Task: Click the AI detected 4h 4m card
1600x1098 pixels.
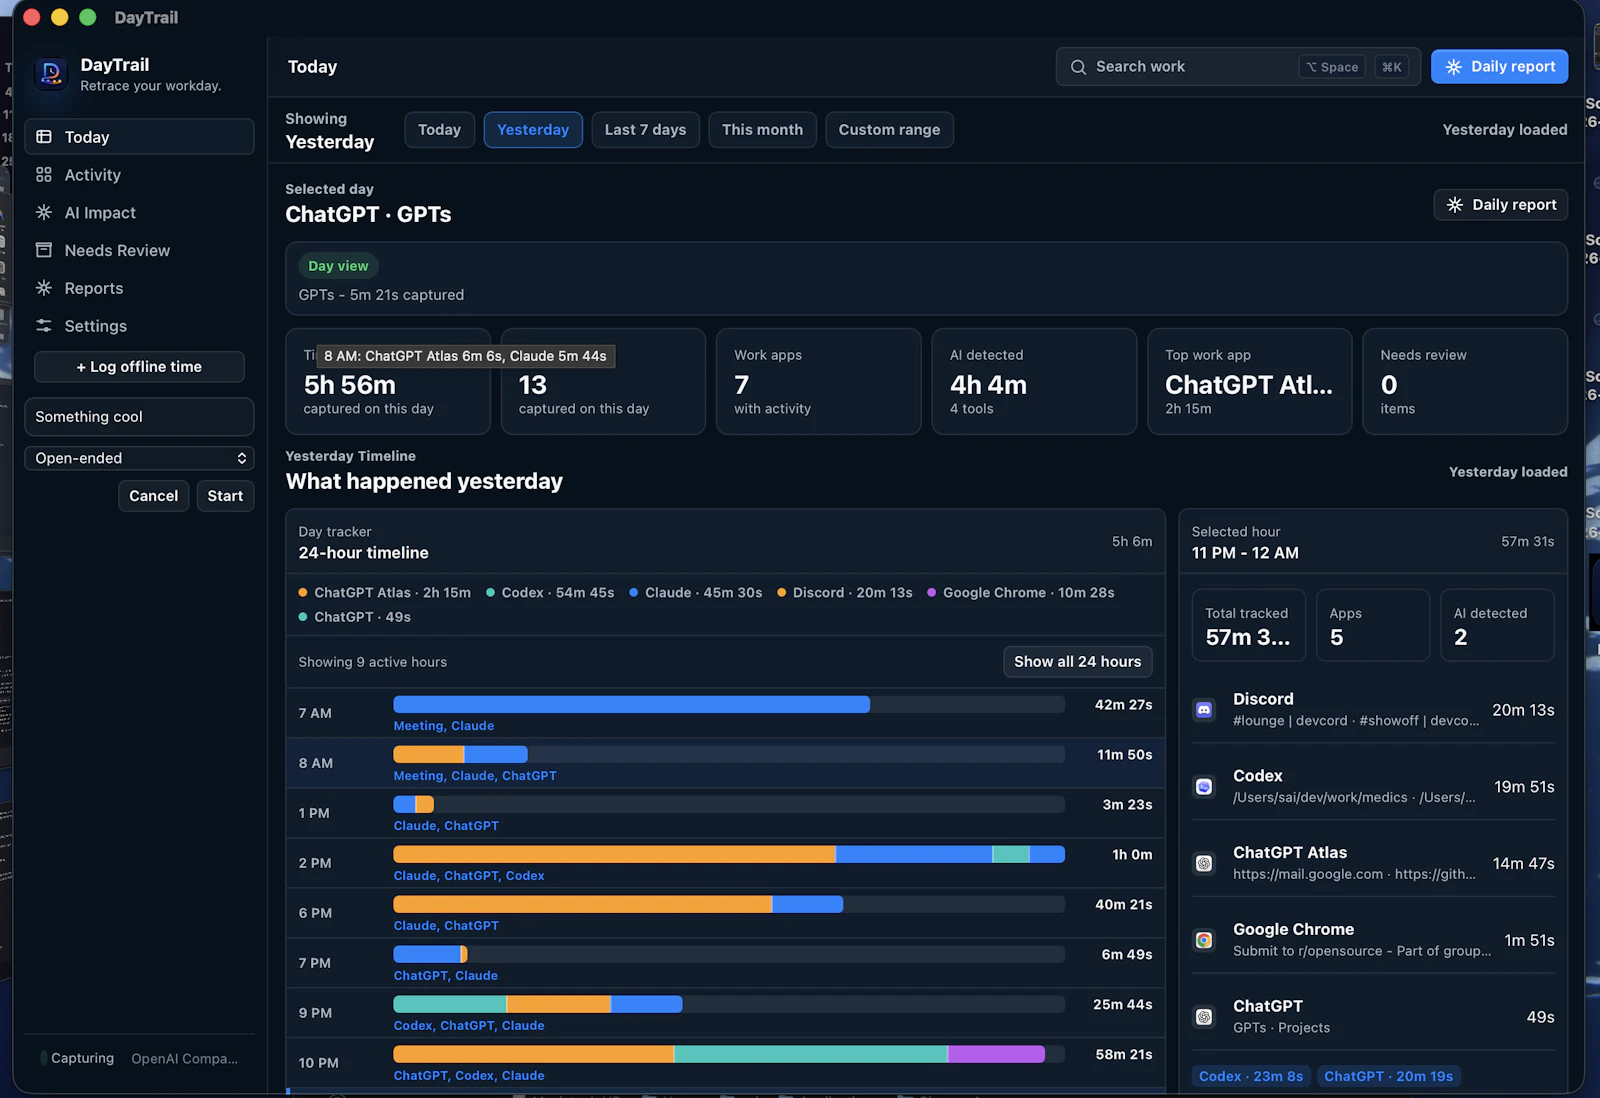Action: 1034,382
